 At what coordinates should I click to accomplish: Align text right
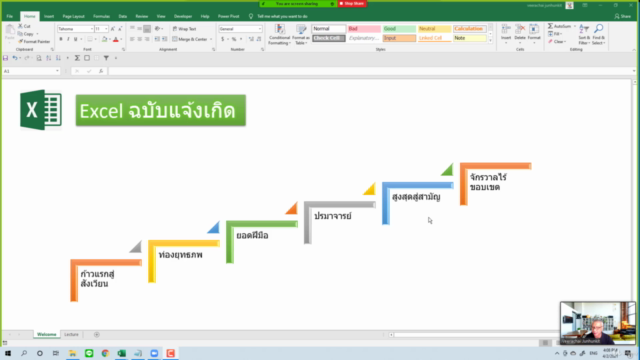click(x=147, y=39)
